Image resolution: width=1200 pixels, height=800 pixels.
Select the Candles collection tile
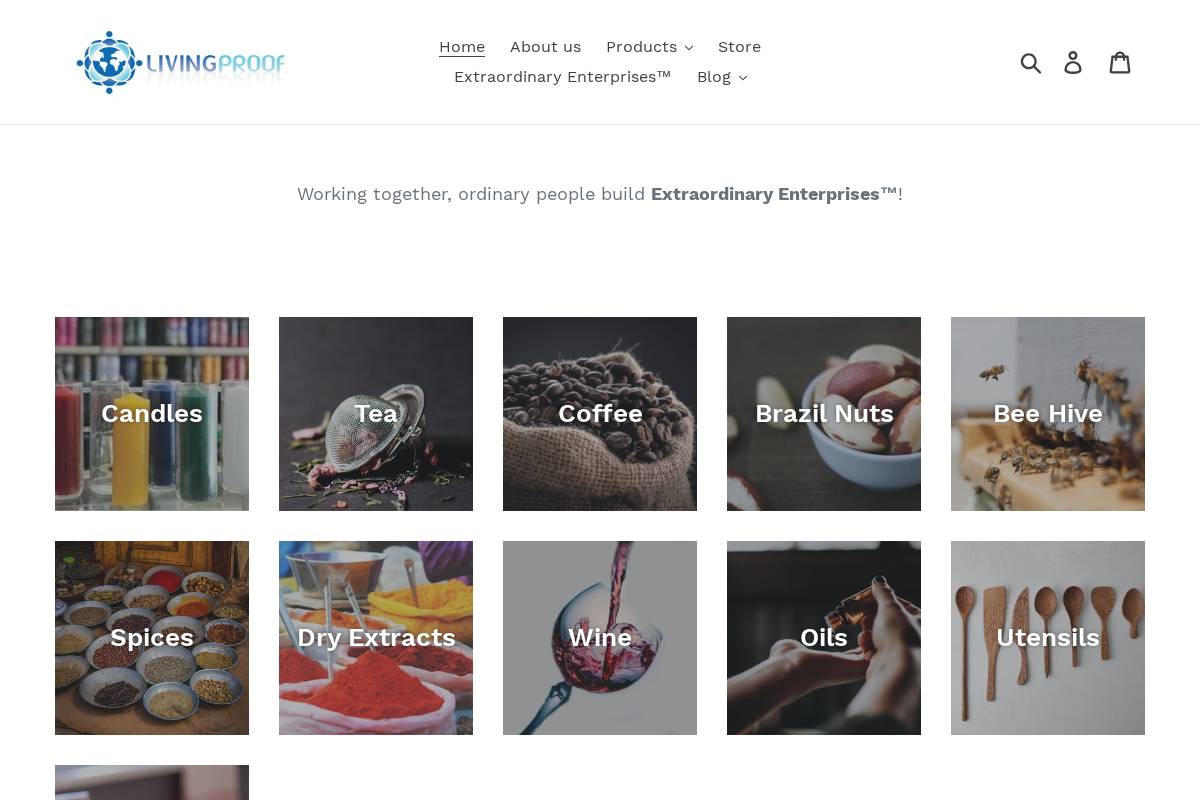152,414
